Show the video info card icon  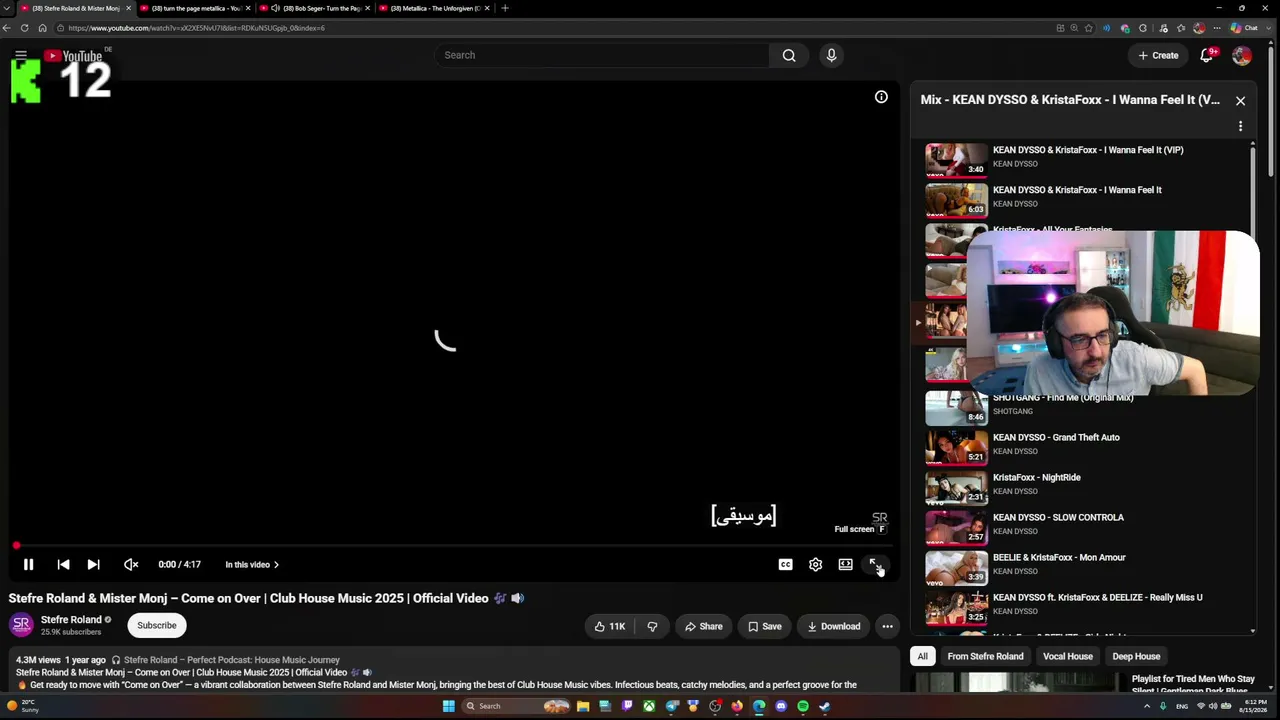coord(881,97)
